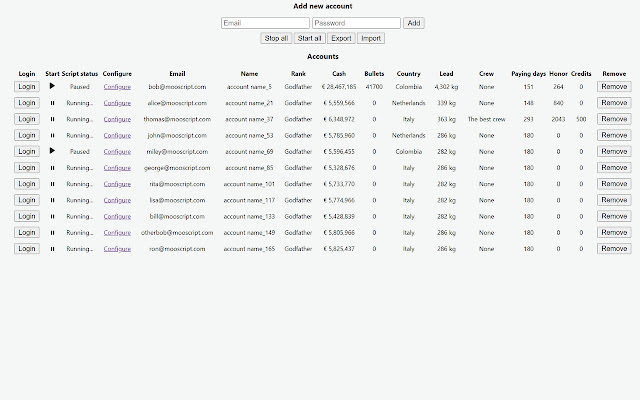Remove the thomas@mooscript.com account
The image size is (640, 400).
click(x=614, y=119)
